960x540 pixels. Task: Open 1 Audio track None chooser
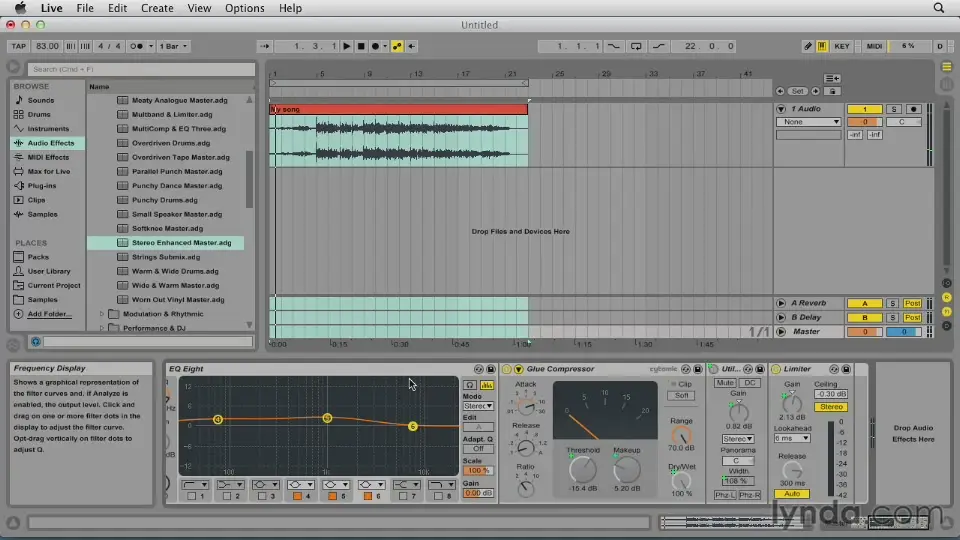808,122
